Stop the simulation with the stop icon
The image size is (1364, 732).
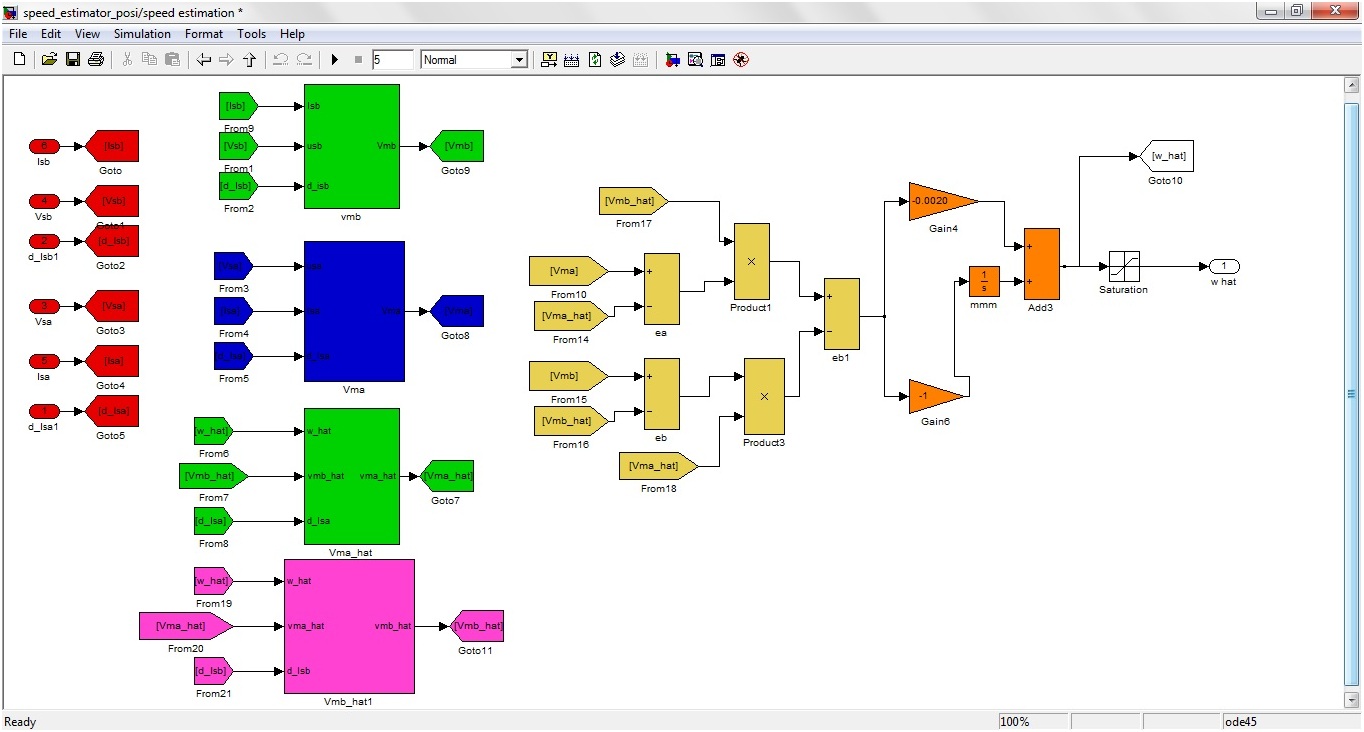coord(357,59)
